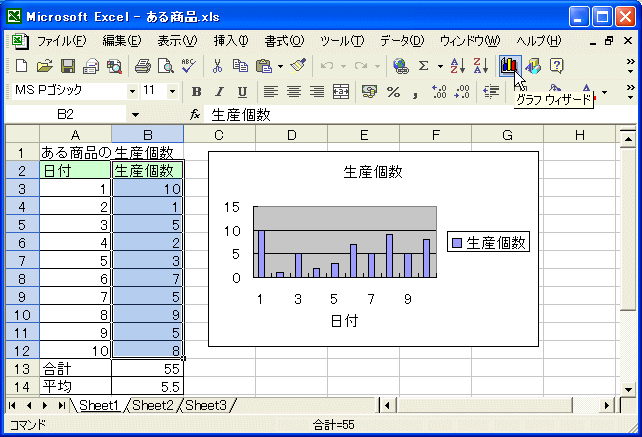The image size is (642, 437).
Task: Run the ABC spelling check icon
Action: coord(188,66)
